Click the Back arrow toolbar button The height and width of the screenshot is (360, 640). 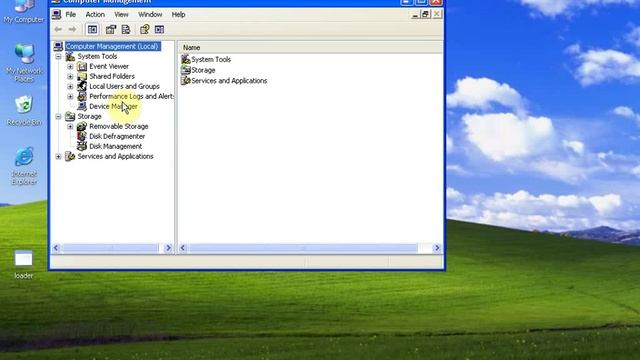click(58, 29)
